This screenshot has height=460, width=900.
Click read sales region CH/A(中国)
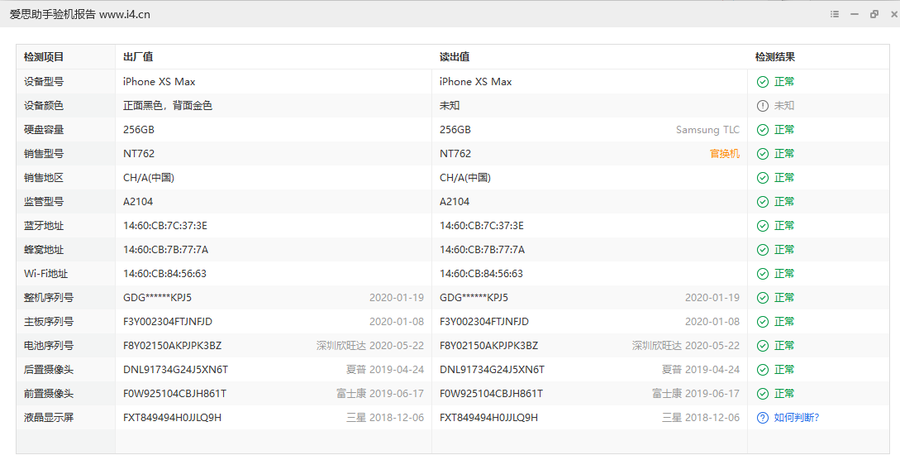tap(465, 178)
